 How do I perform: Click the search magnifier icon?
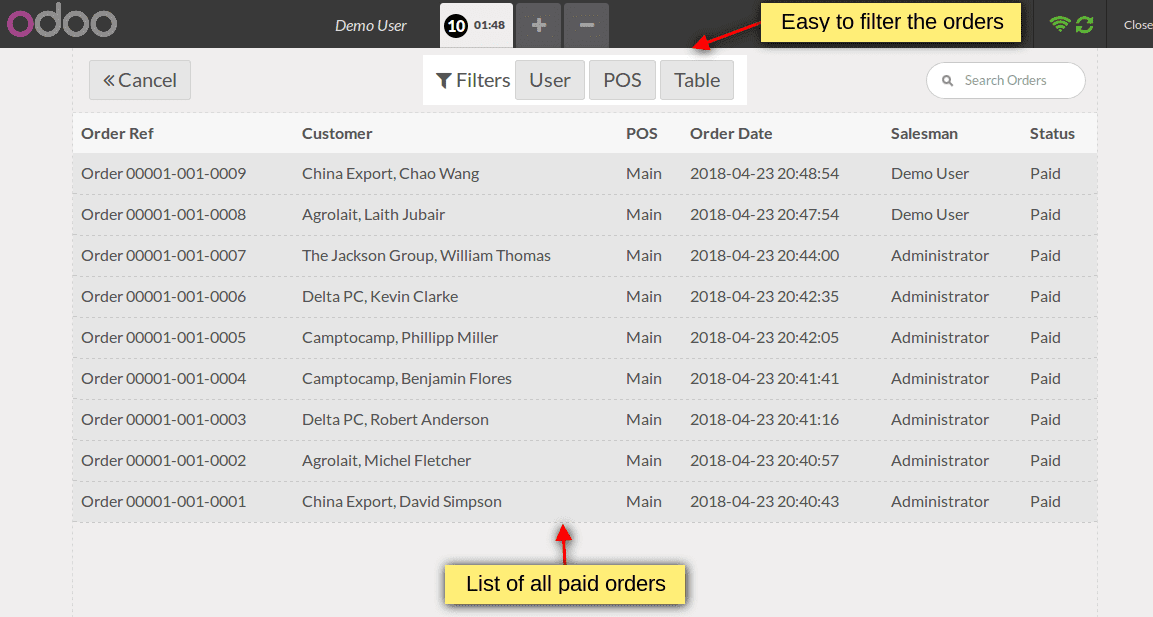coord(948,81)
